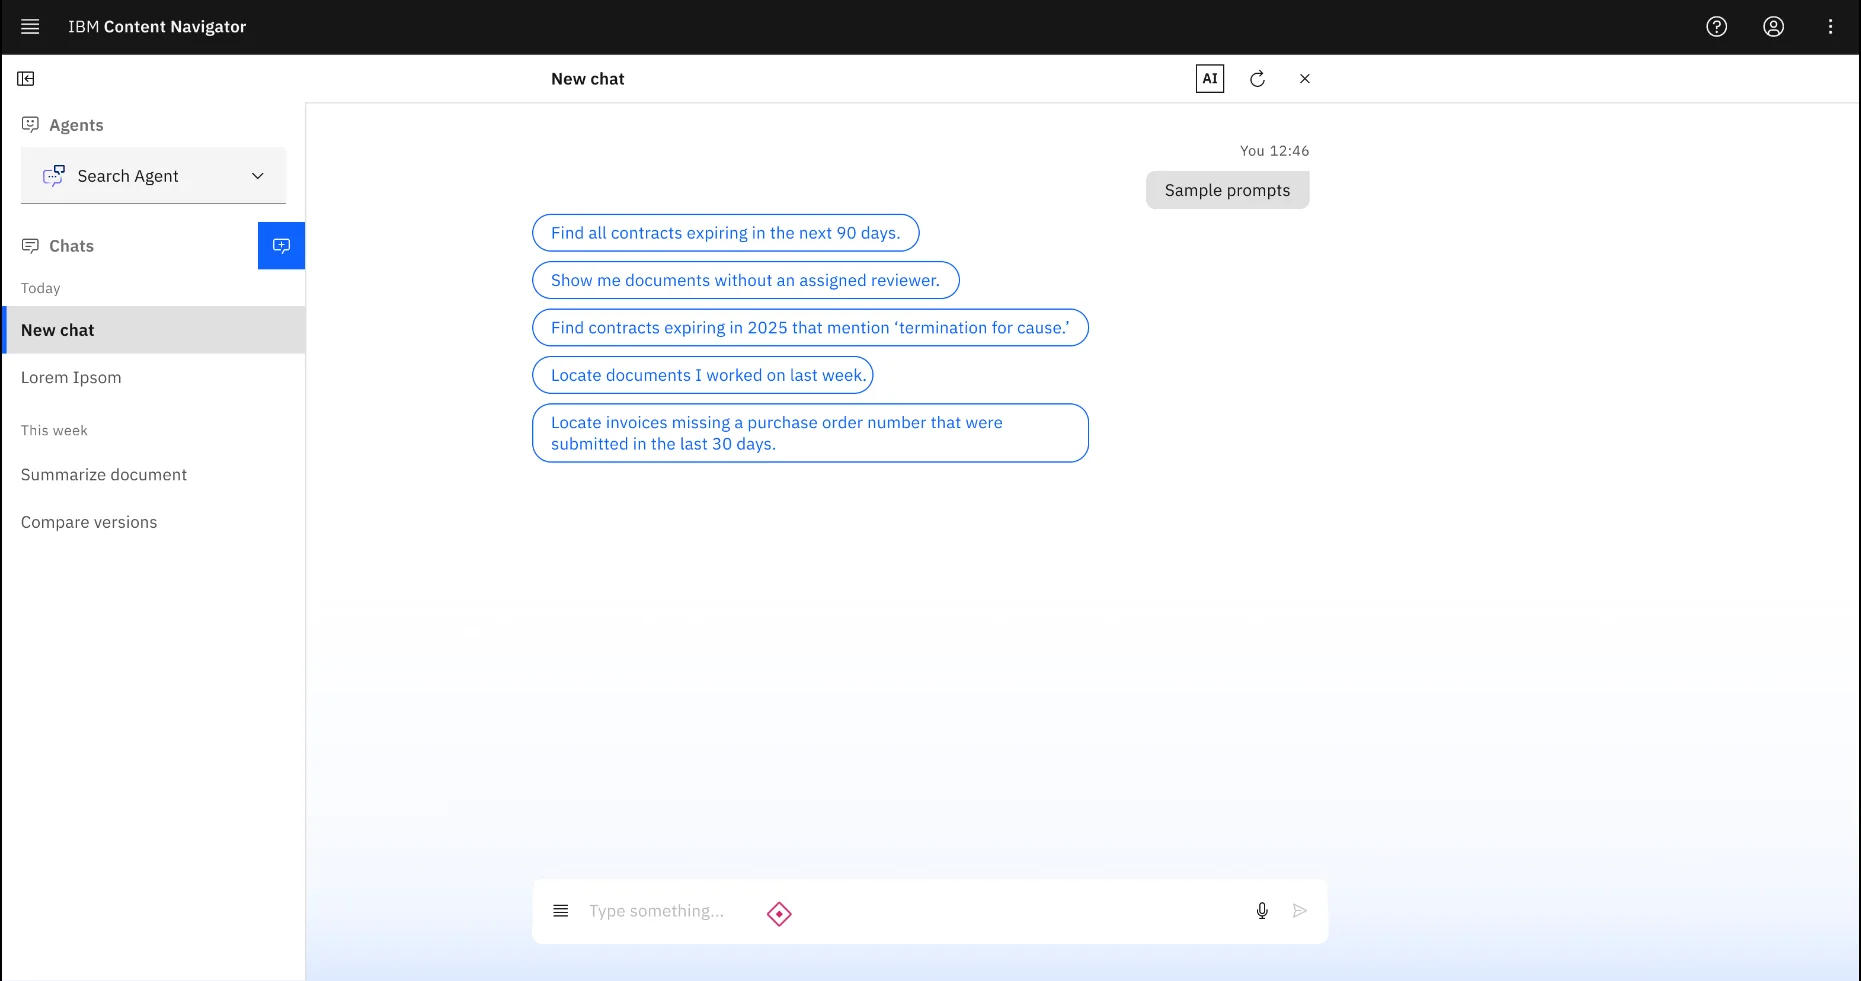
Task: Click the New chat header title
Action: point(587,79)
